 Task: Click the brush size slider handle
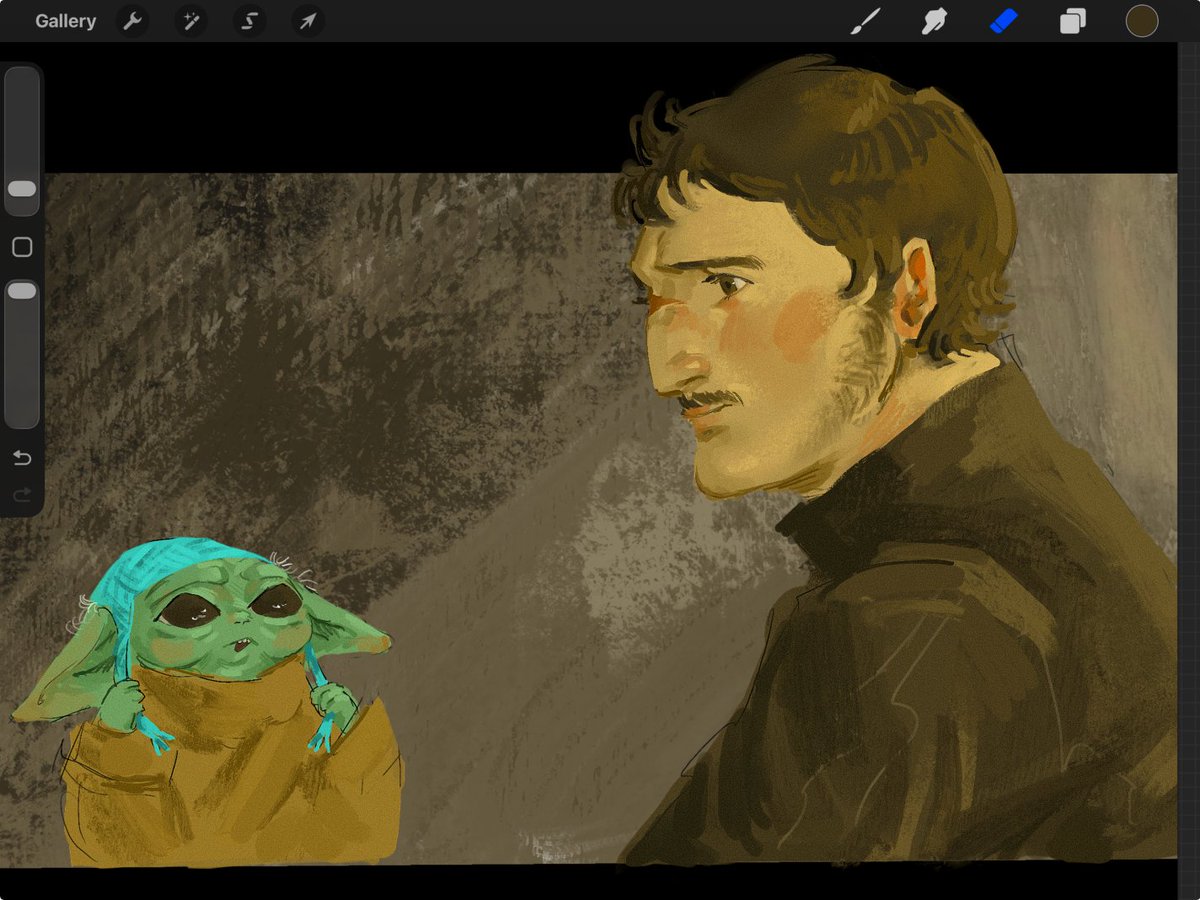(22, 189)
